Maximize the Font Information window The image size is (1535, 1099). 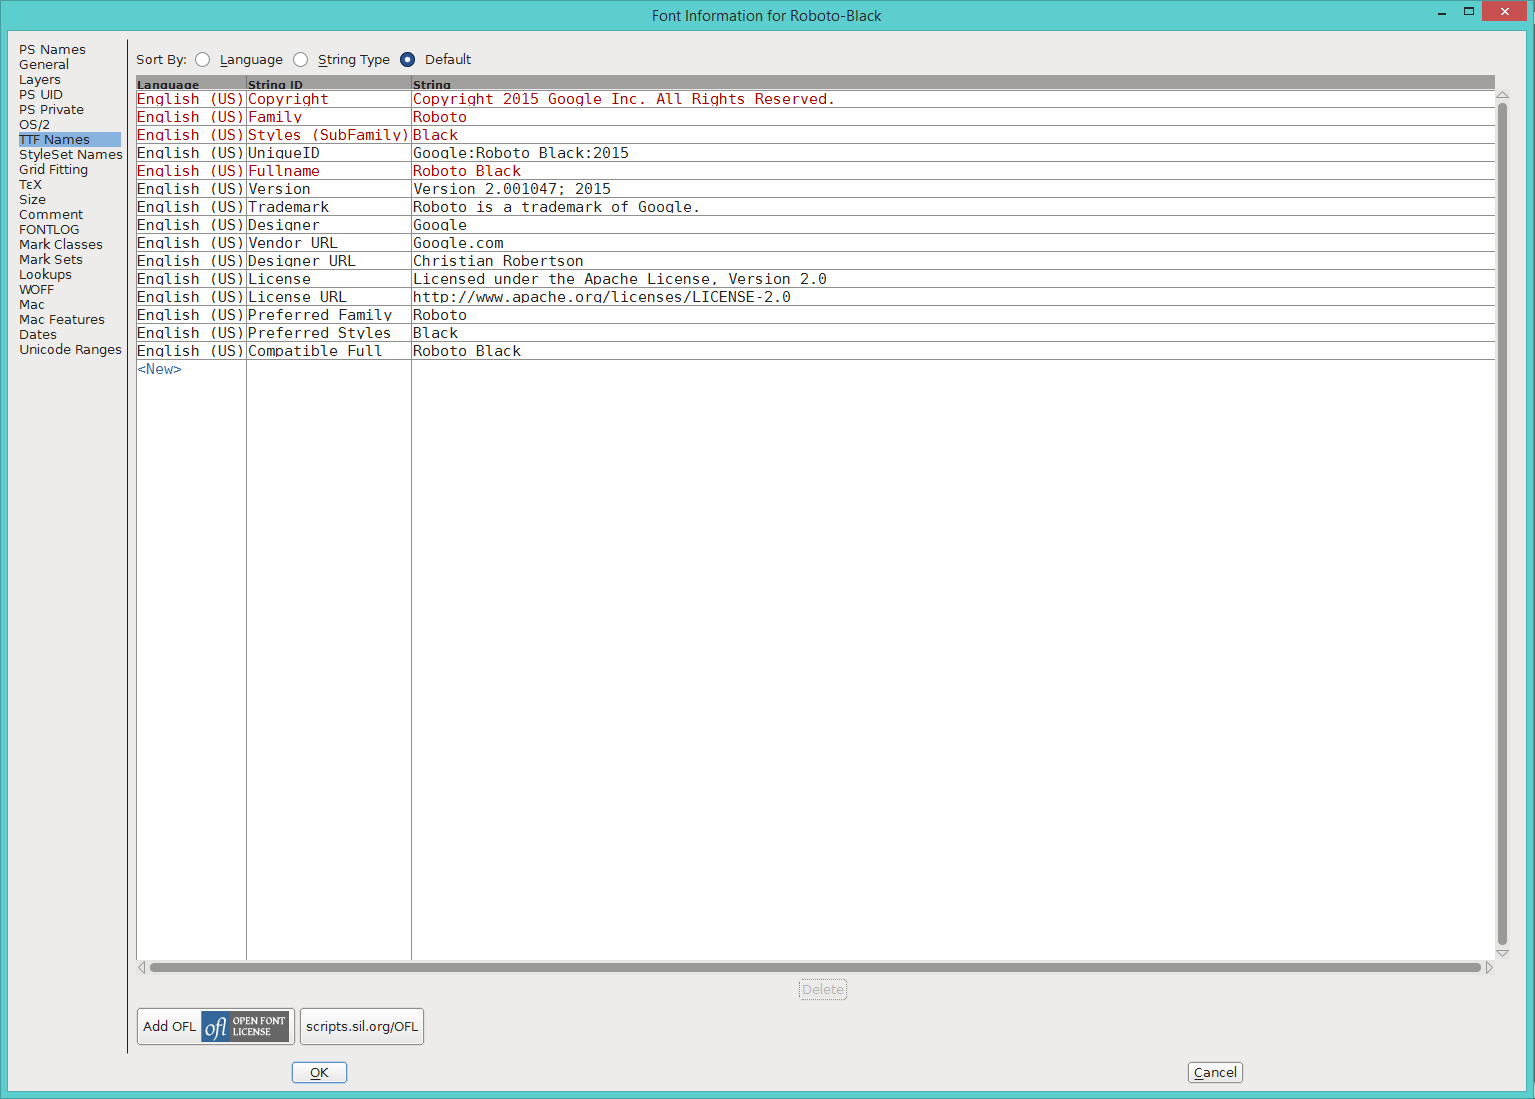point(1468,12)
